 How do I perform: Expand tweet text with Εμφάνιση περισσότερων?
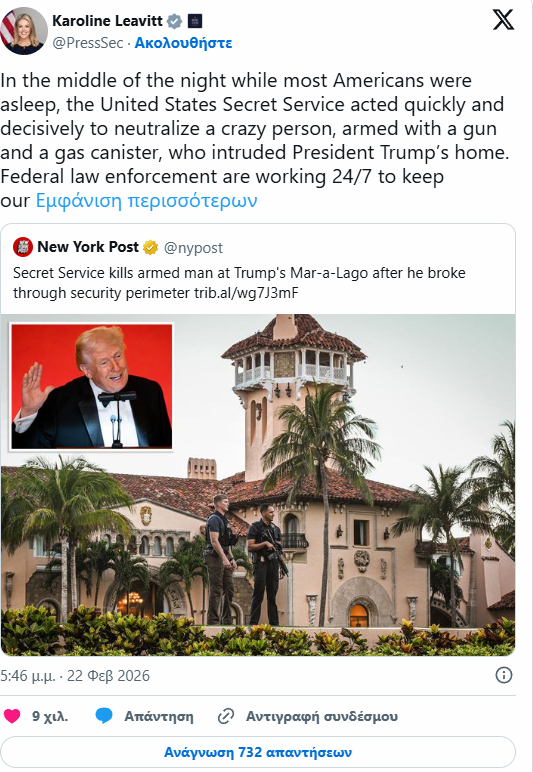(146, 200)
